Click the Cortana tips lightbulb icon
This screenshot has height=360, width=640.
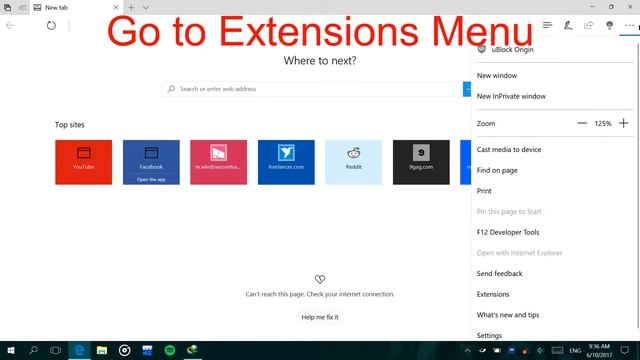pos(609,25)
